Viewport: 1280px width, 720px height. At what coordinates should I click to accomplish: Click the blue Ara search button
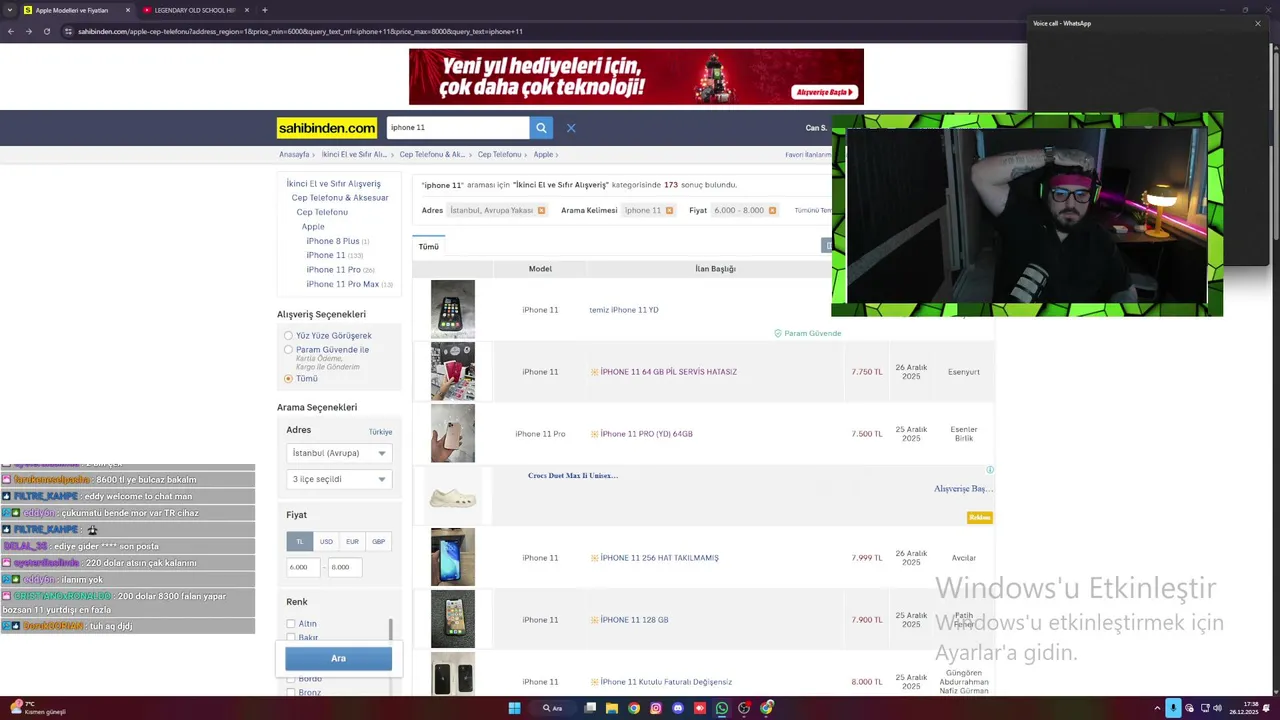point(338,658)
